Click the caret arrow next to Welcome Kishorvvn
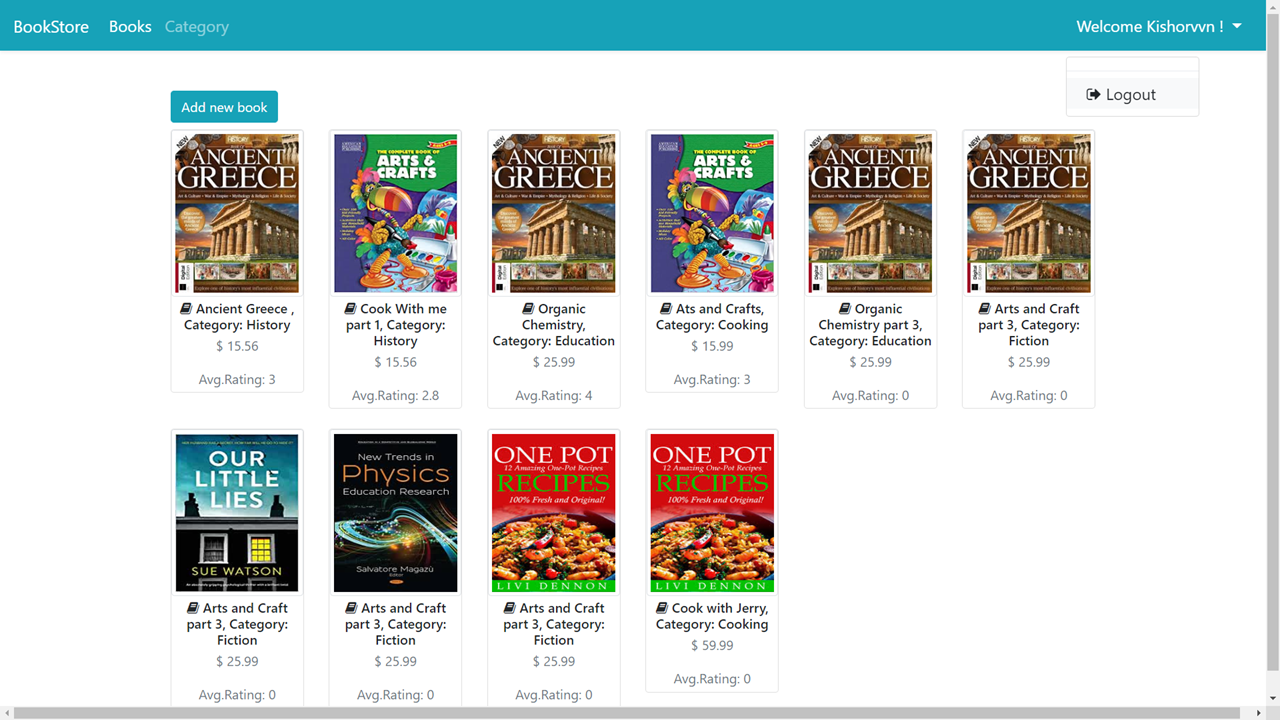Screen dimensions: 1280x720 click(x=1237, y=27)
